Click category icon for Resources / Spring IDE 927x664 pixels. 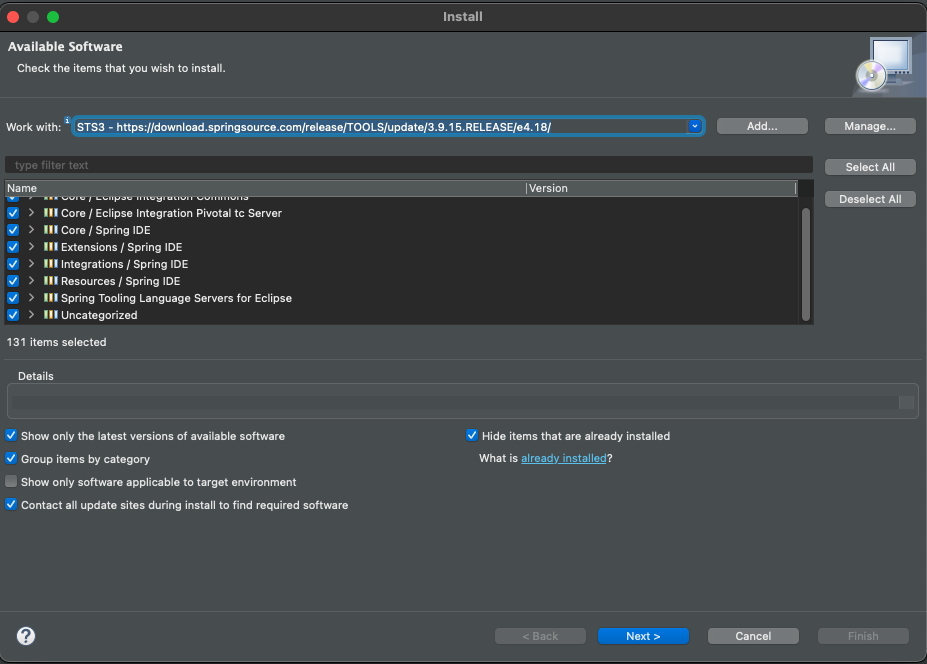click(x=51, y=281)
